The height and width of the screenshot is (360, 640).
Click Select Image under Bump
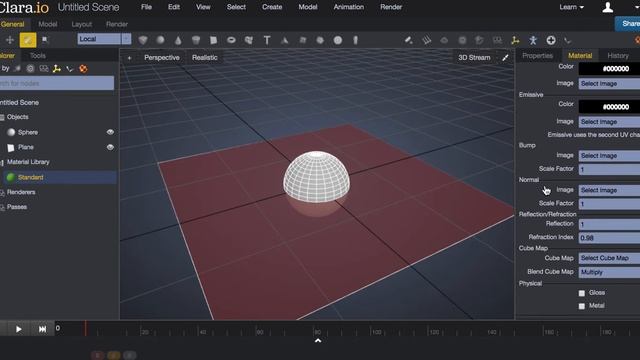tap(609, 156)
